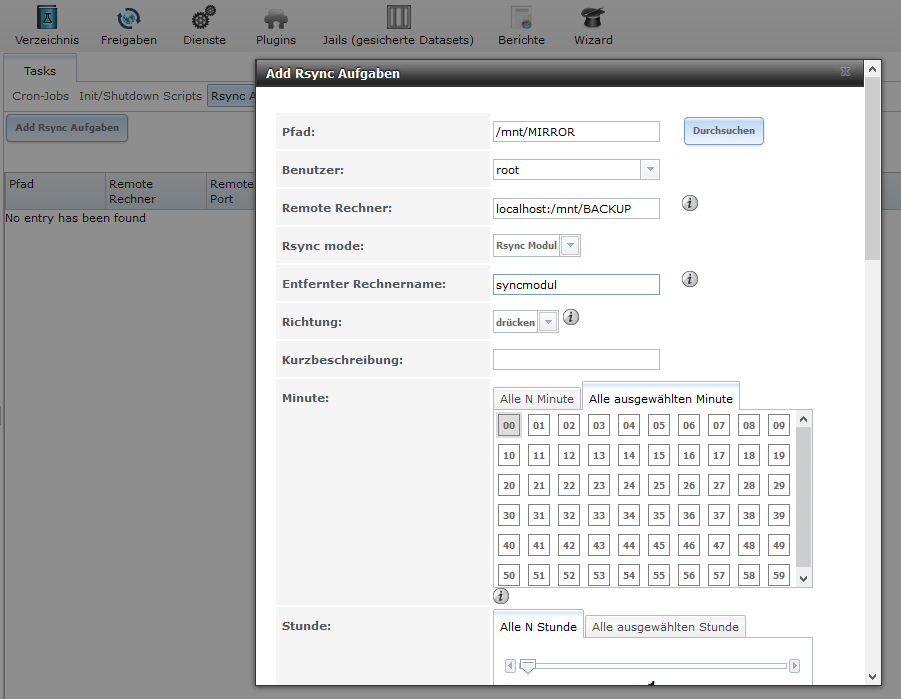Select minute 45 toggle
Image resolution: width=901 pixels, height=699 pixels.
coord(658,546)
